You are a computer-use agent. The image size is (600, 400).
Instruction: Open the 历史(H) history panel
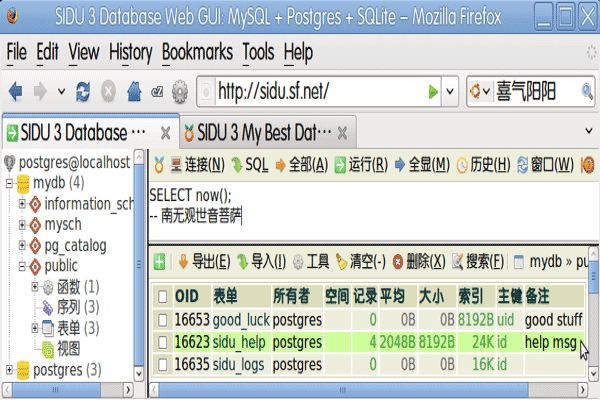484,164
